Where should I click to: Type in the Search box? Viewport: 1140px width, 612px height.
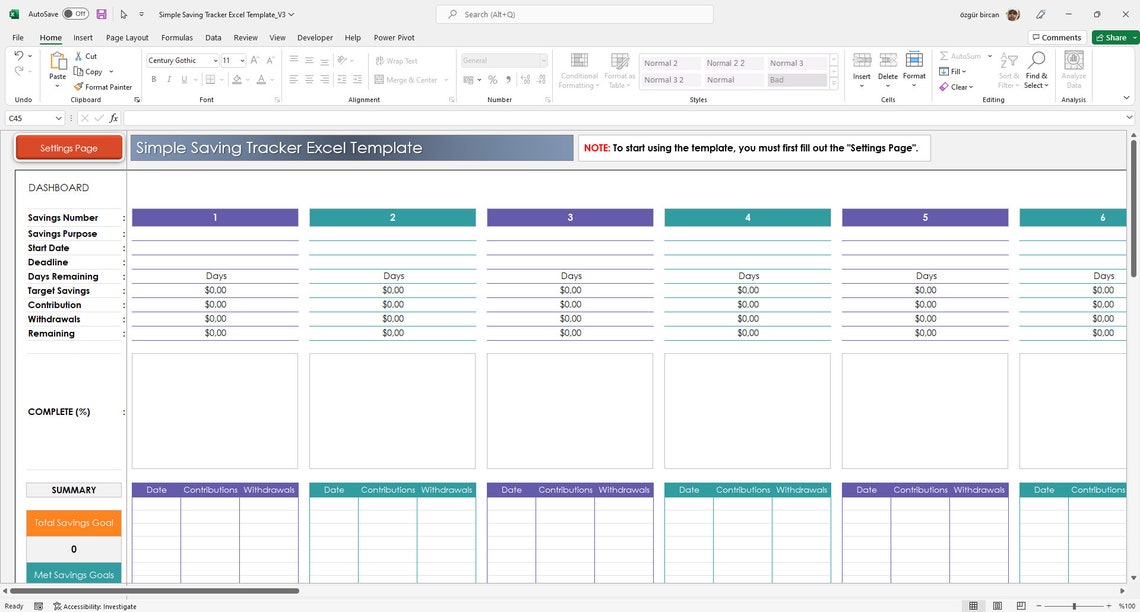[570, 14]
